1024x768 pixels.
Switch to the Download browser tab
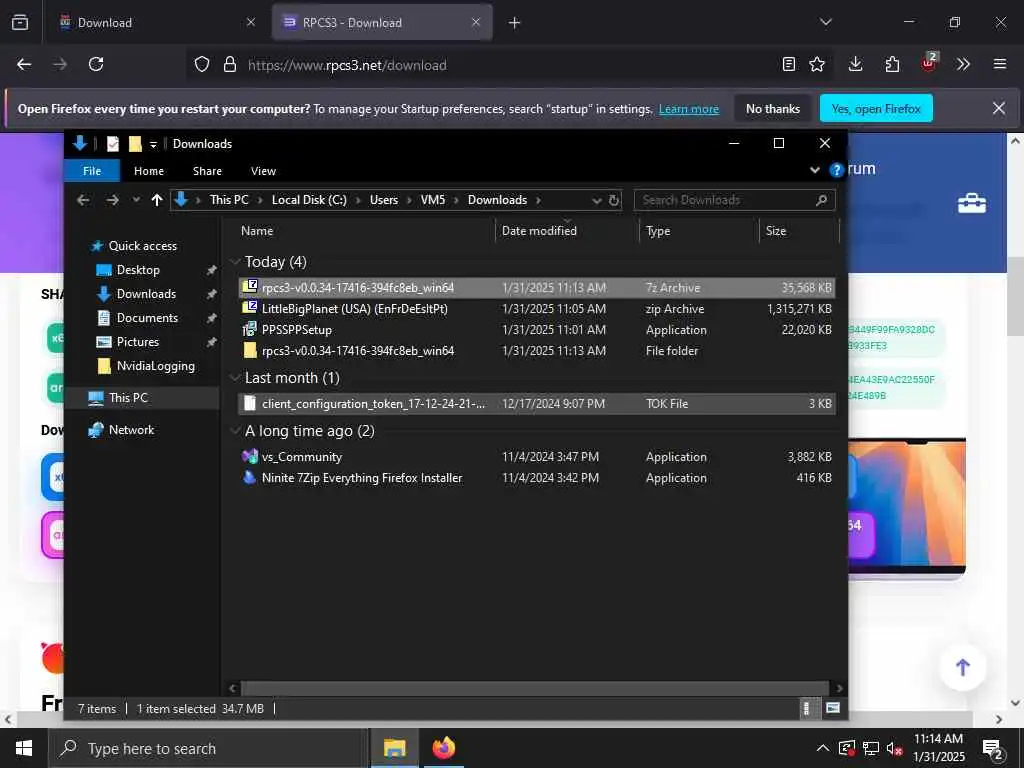157,22
